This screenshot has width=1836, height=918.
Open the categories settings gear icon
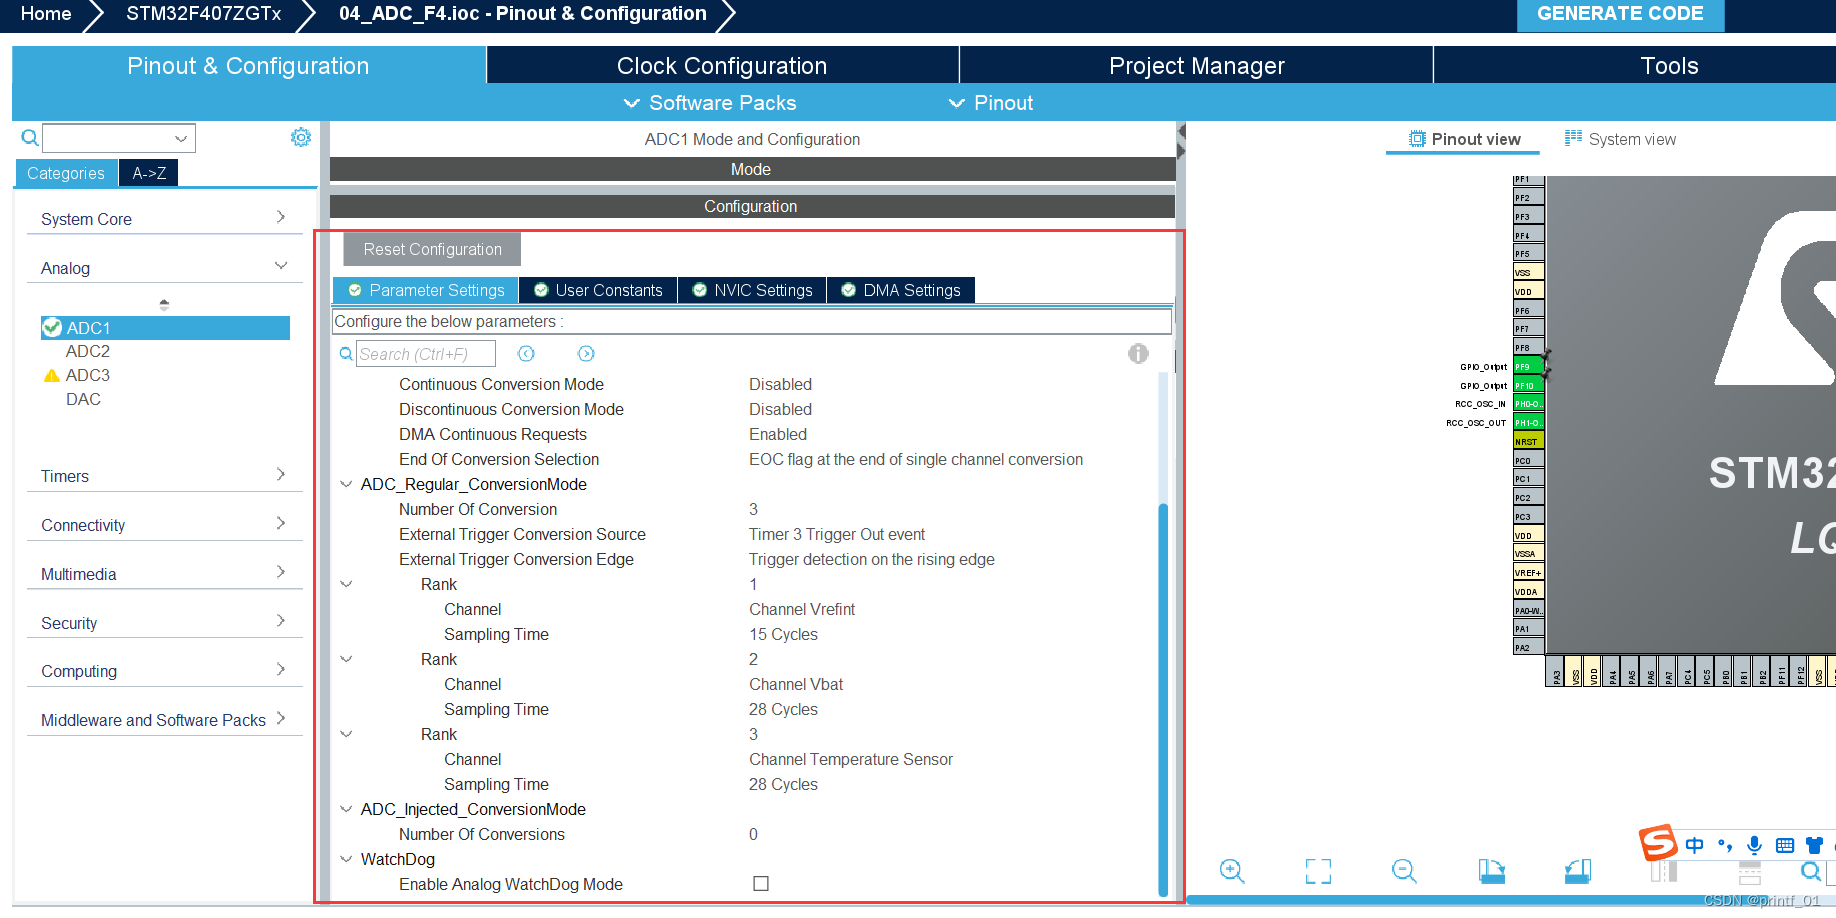point(300,137)
